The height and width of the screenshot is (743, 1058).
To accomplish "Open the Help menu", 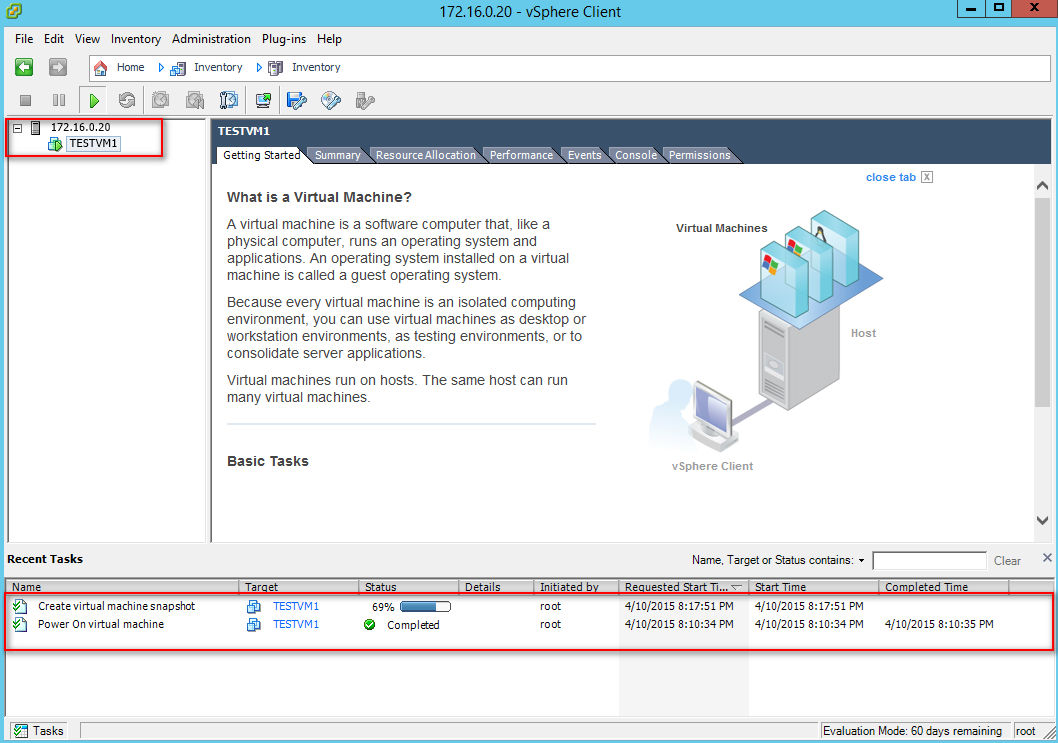I will point(329,39).
